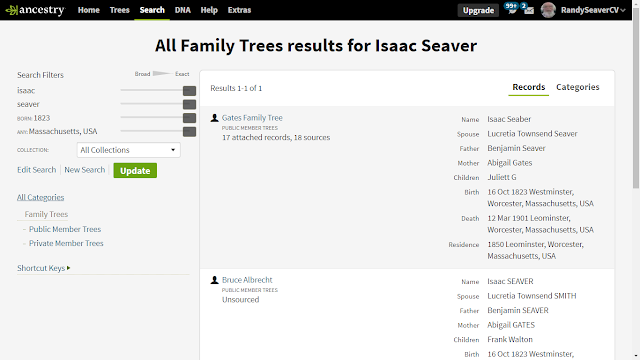This screenshot has height=360, width=640.
Task: Click the name Isaac SEAVER in second result
Action: click(x=510, y=281)
